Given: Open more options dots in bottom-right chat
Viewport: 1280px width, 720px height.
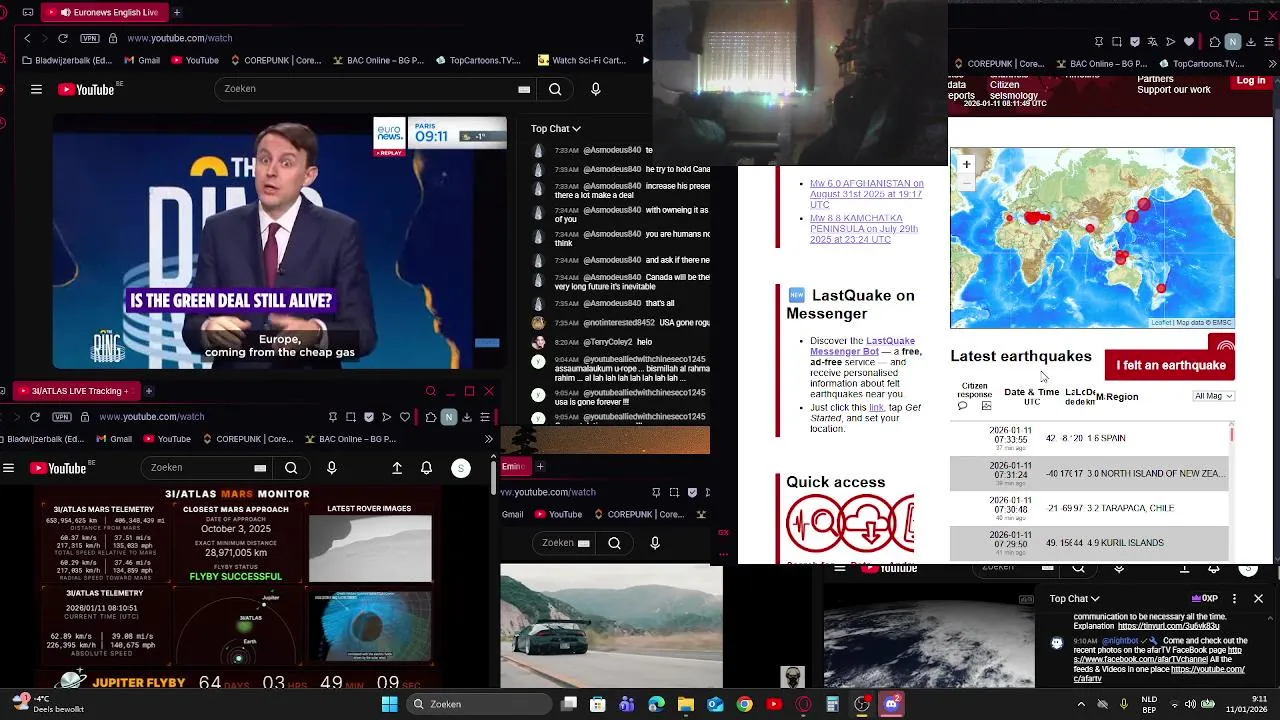Looking at the screenshot, I should pyautogui.click(x=1234, y=599).
